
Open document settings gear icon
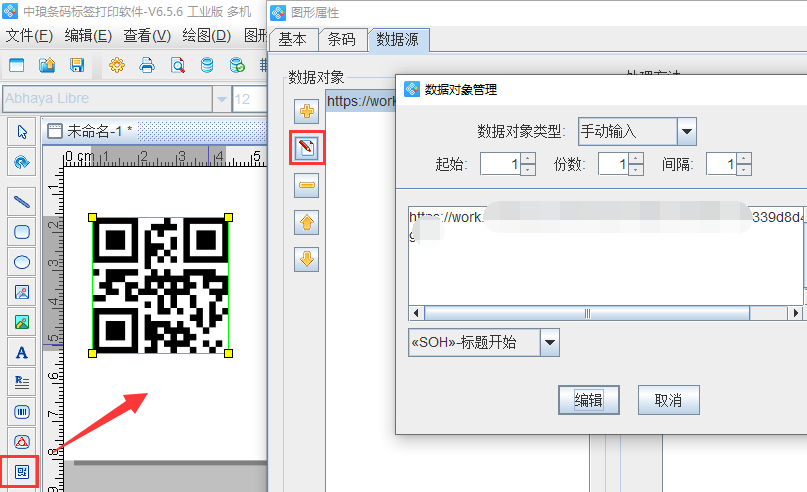pyautogui.click(x=117, y=65)
